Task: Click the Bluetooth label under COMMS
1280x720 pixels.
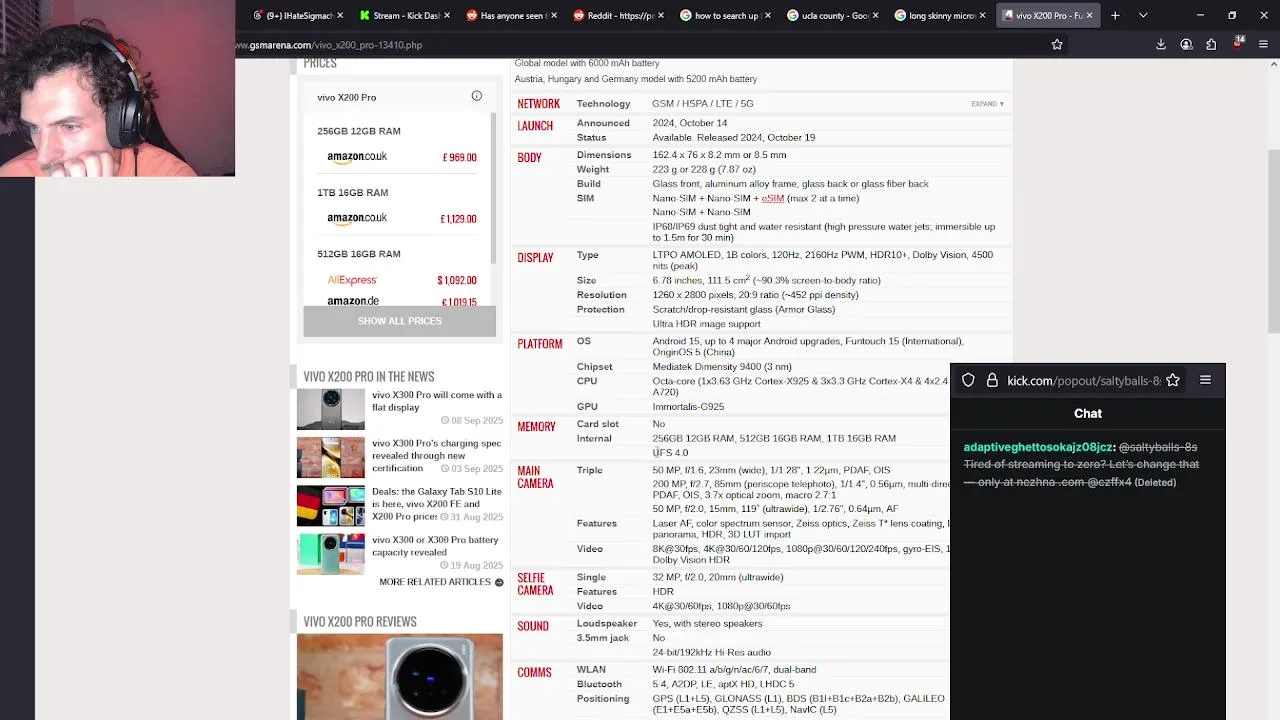Action: coord(599,684)
